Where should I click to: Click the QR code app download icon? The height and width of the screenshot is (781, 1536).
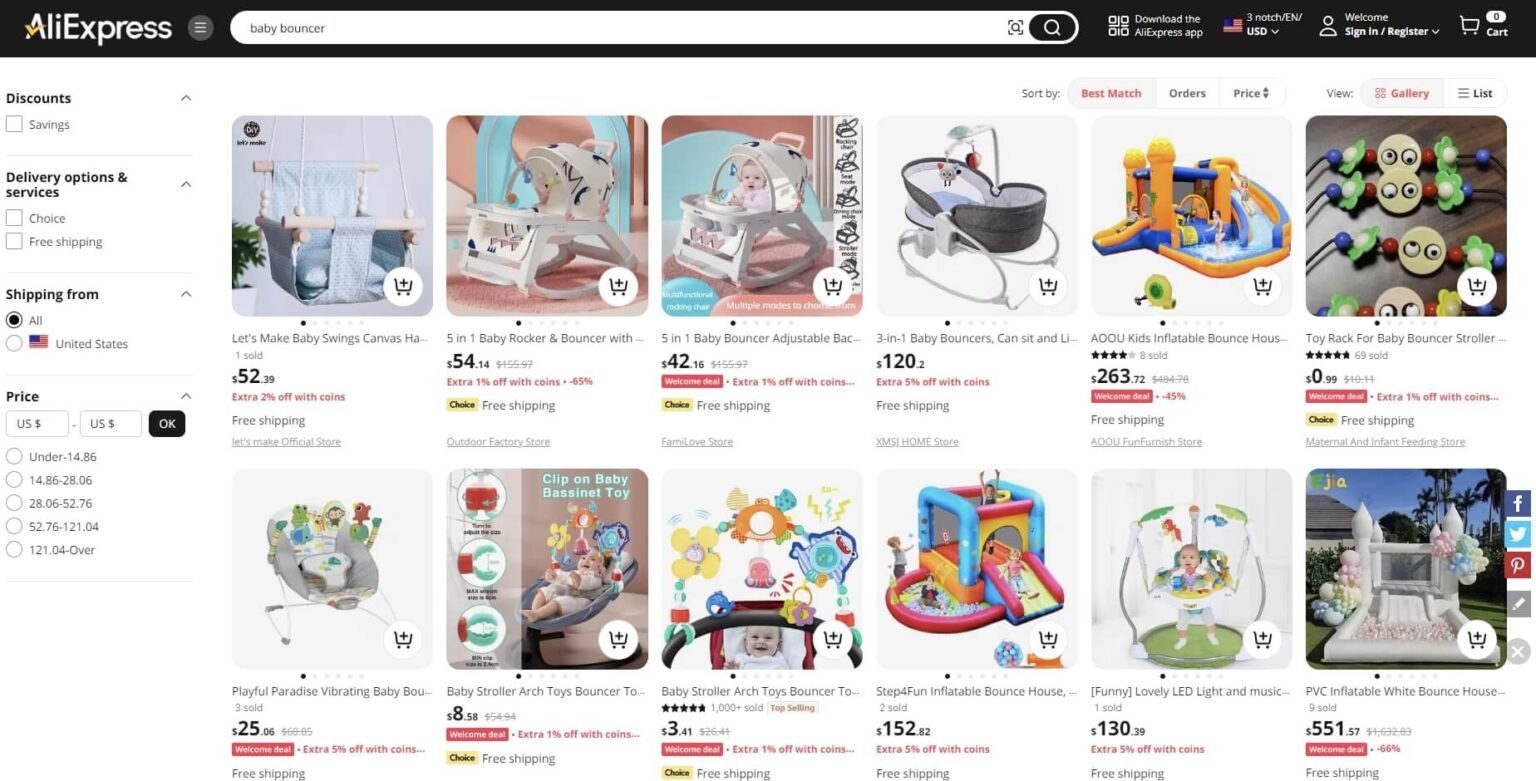[x=1118, y=26]
